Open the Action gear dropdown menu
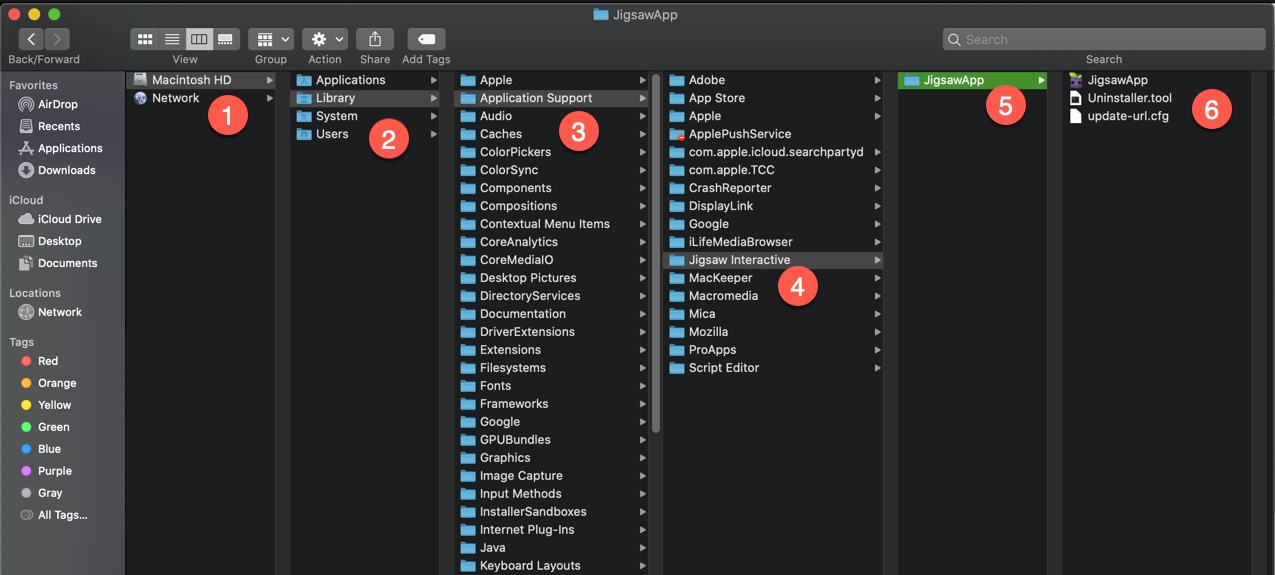This screenshot has height=575, width=1275. coord(325,39)
